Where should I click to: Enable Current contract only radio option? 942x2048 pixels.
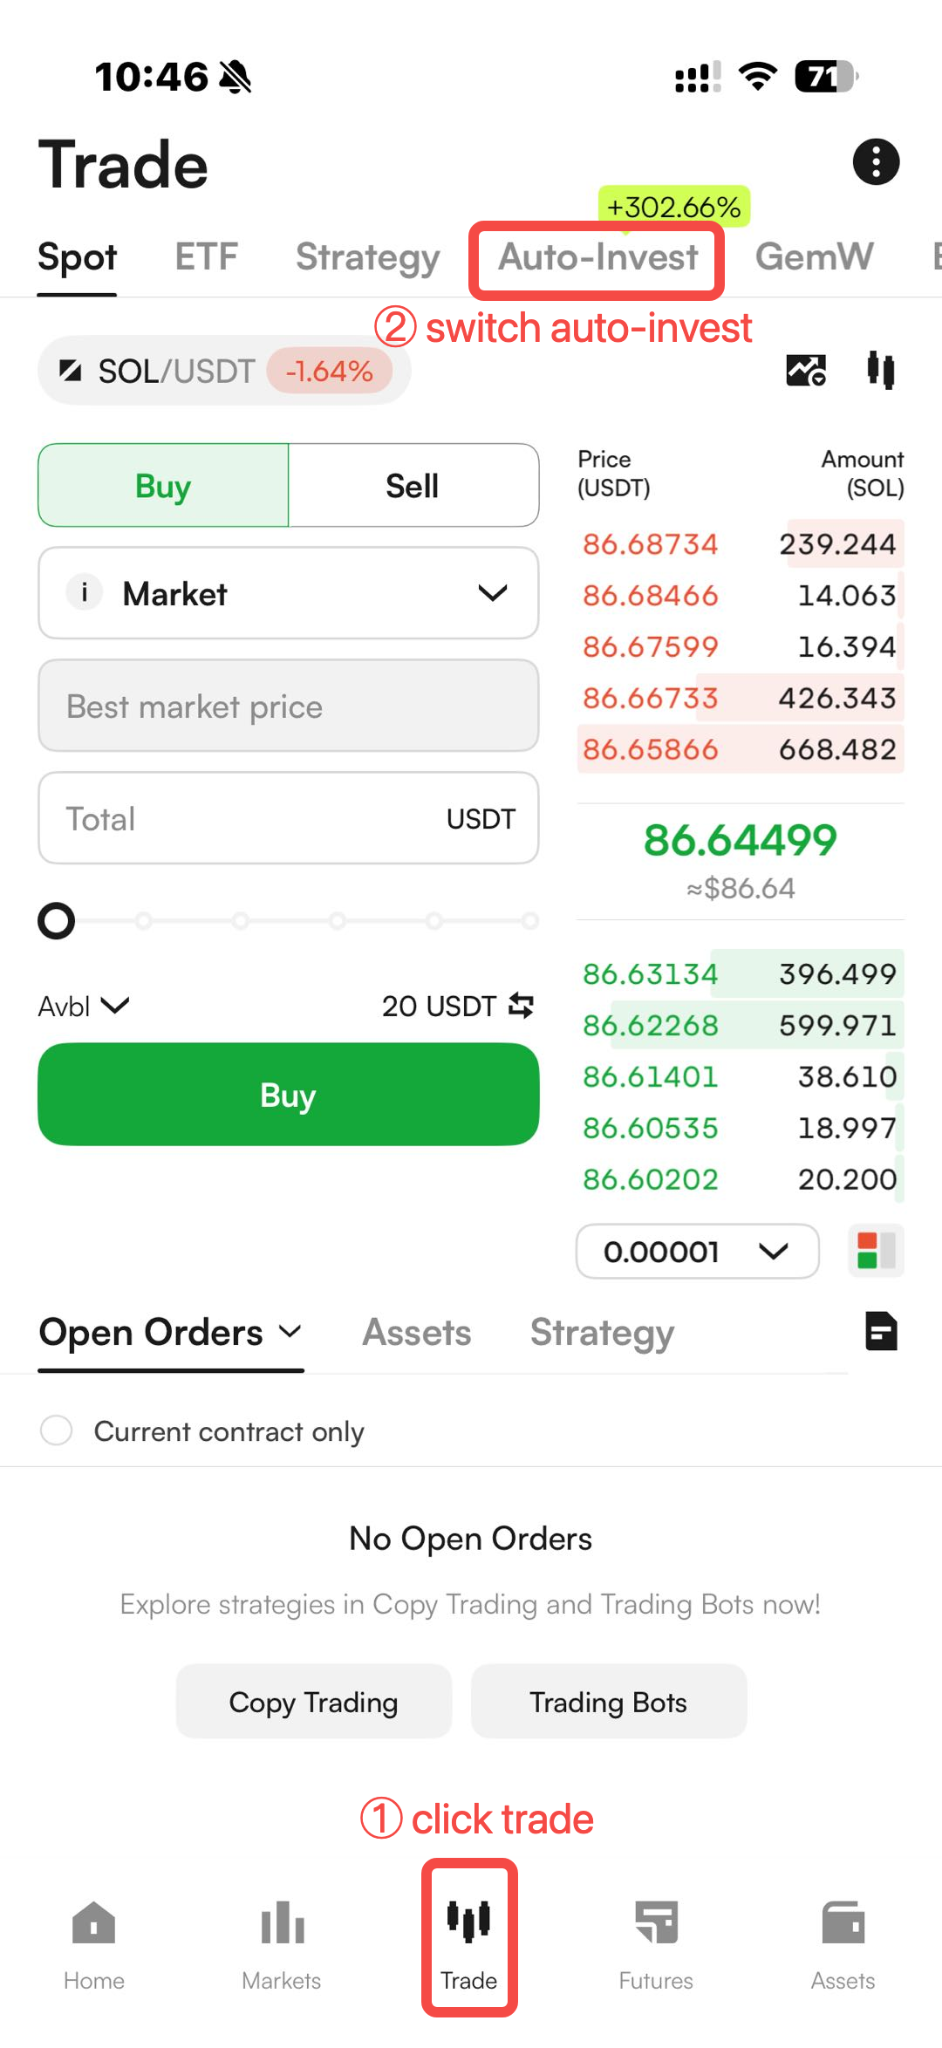[x=56, y=1430]
